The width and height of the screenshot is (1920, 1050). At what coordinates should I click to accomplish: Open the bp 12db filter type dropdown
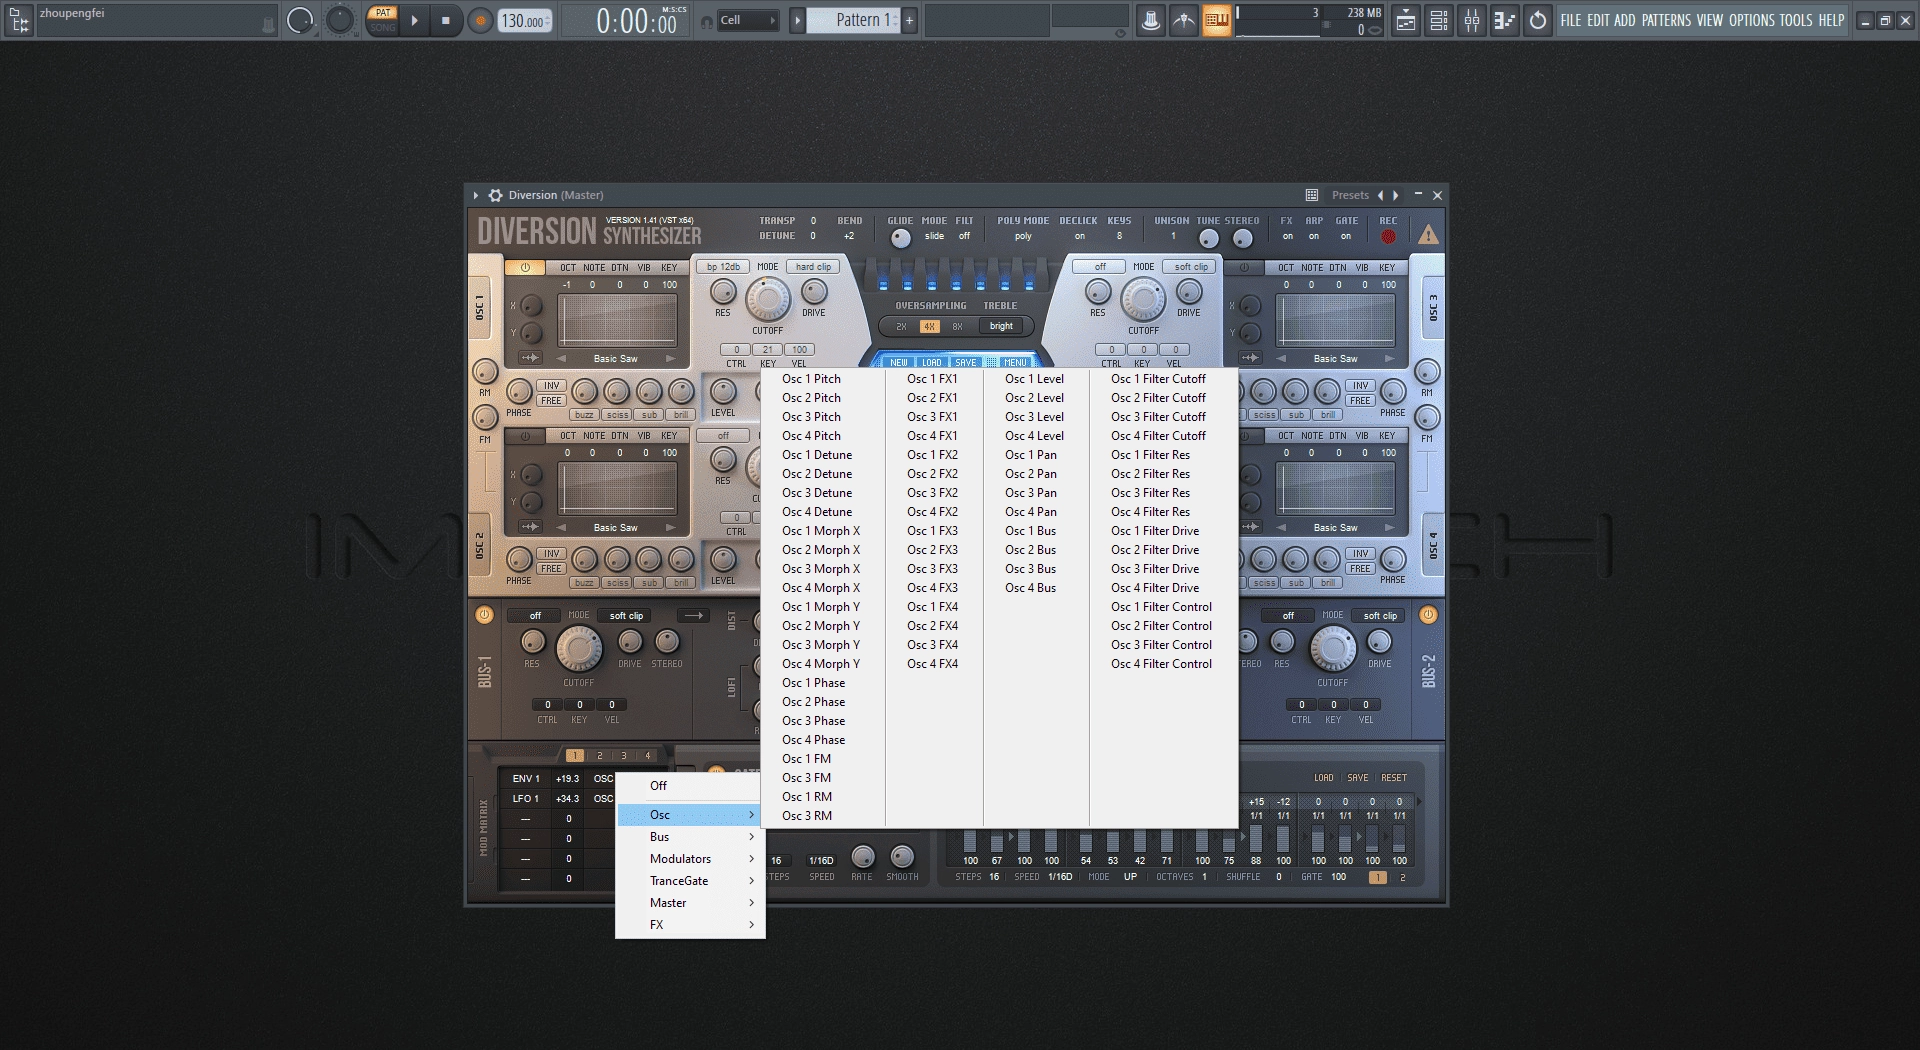click(x=723, y=267)
